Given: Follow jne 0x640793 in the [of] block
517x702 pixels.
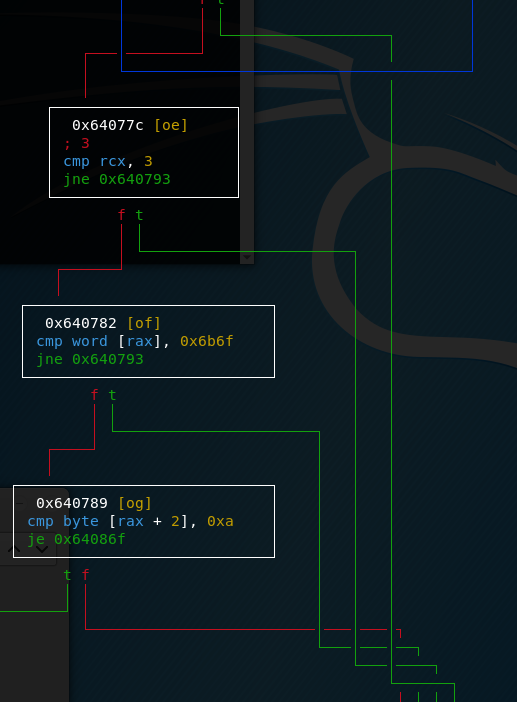Looking at the screenshot, I should tap(90, 360).
